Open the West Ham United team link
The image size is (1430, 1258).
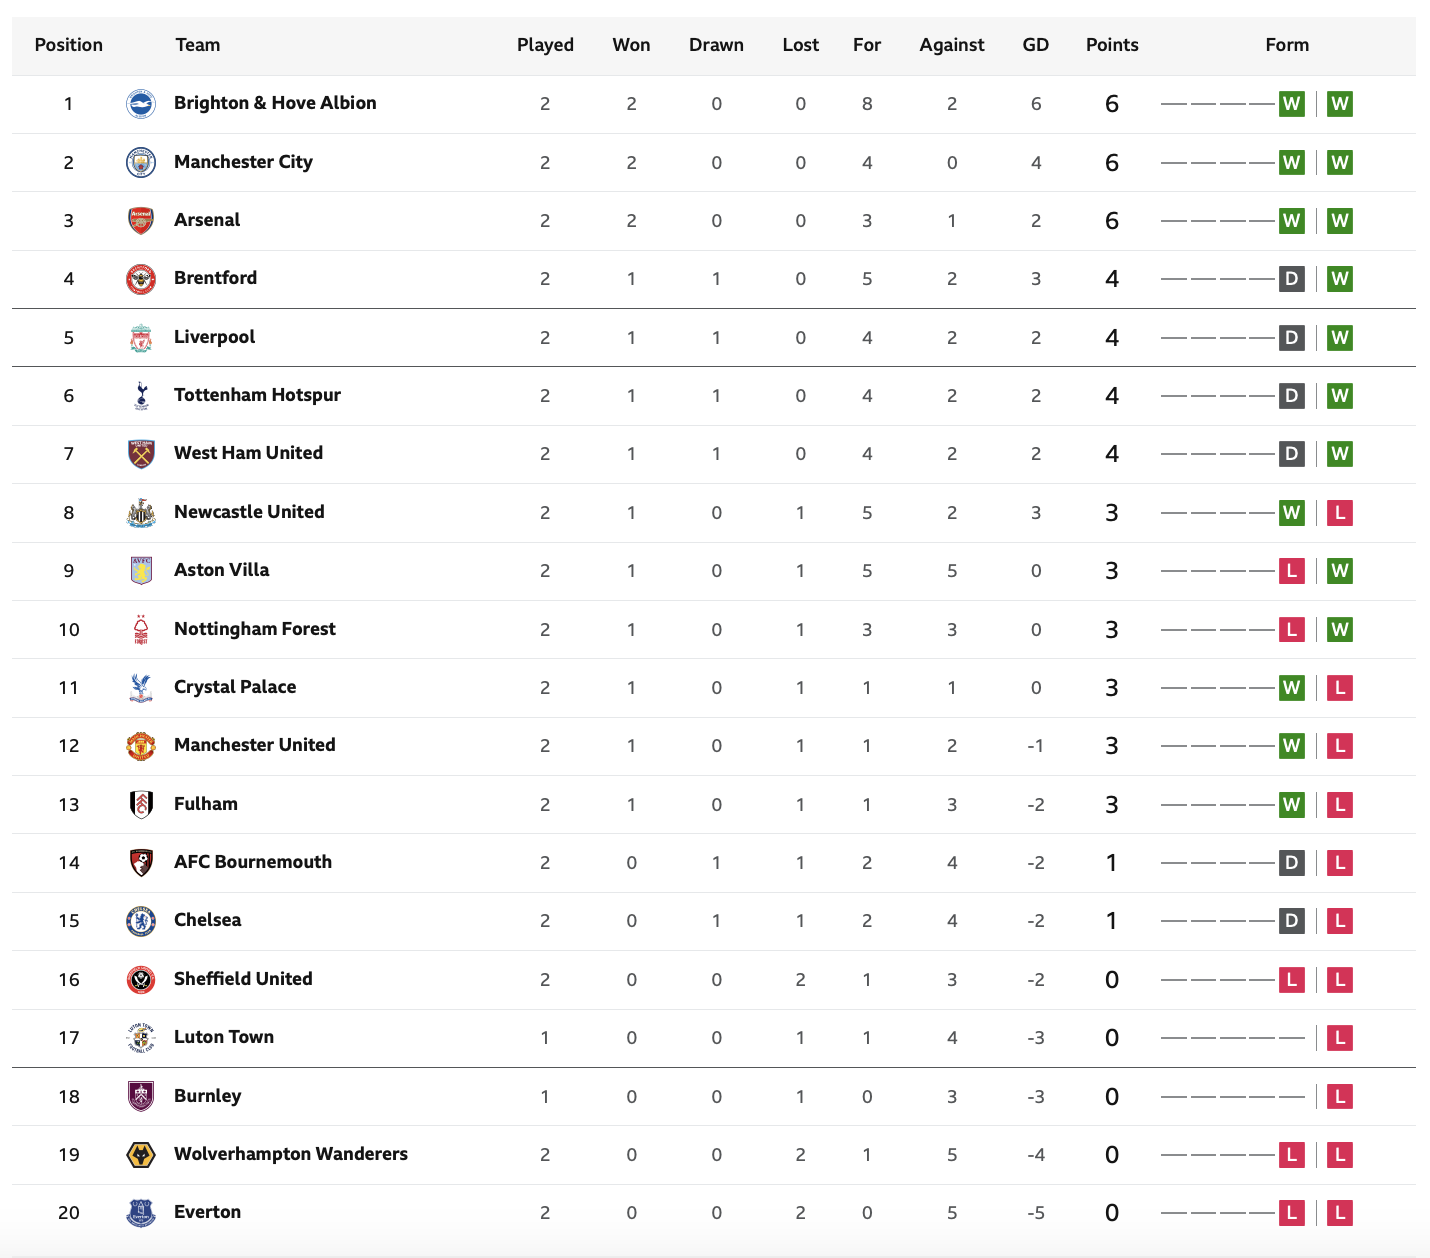(x=248, y=453)
